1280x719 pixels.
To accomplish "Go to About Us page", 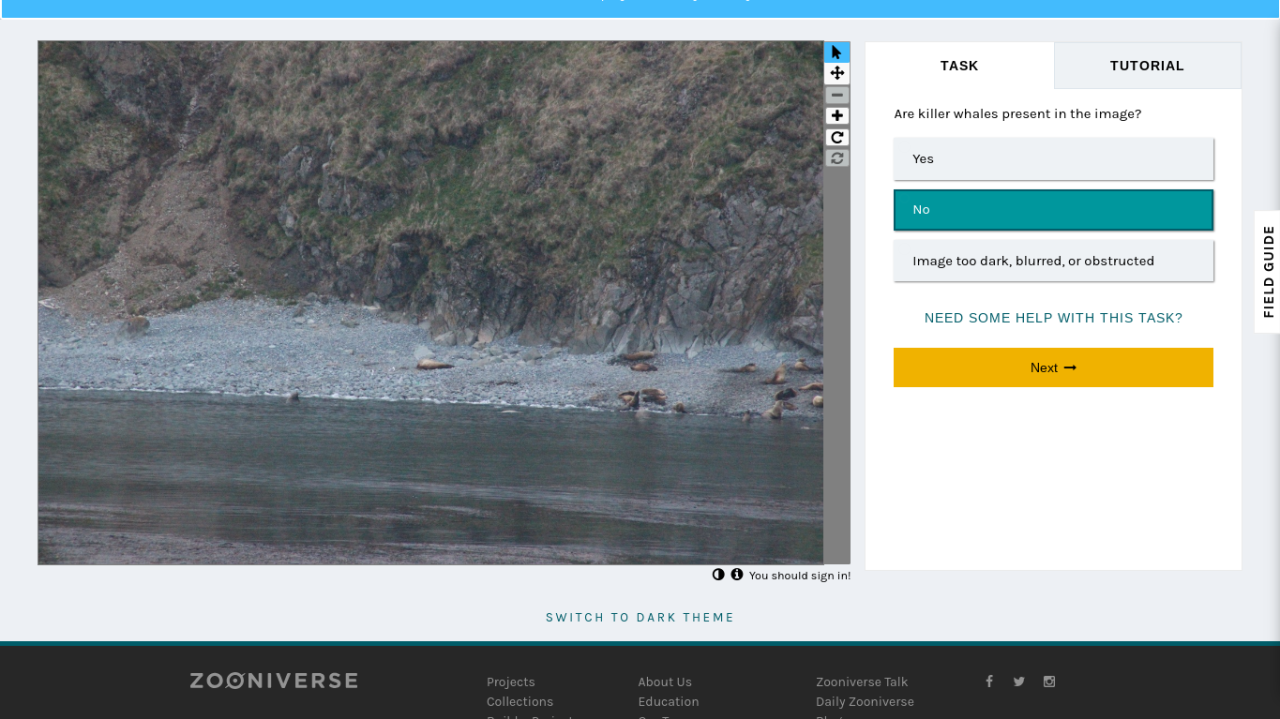I will 665,682.
